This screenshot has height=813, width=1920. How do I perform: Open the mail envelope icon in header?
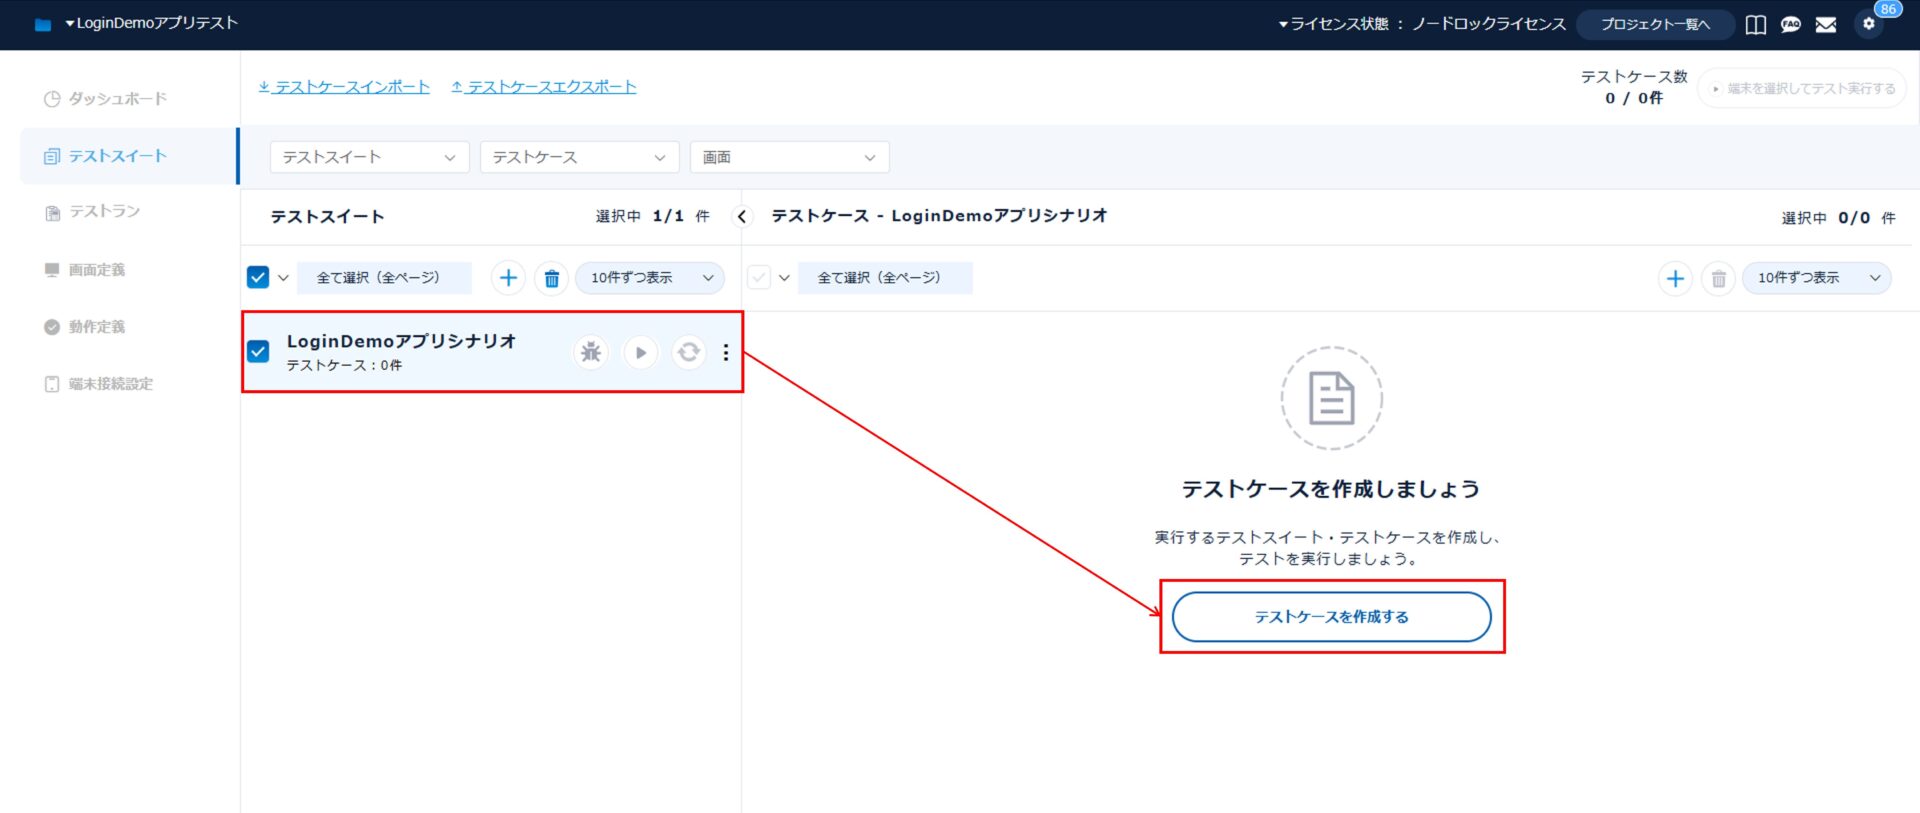[1826, 24]
